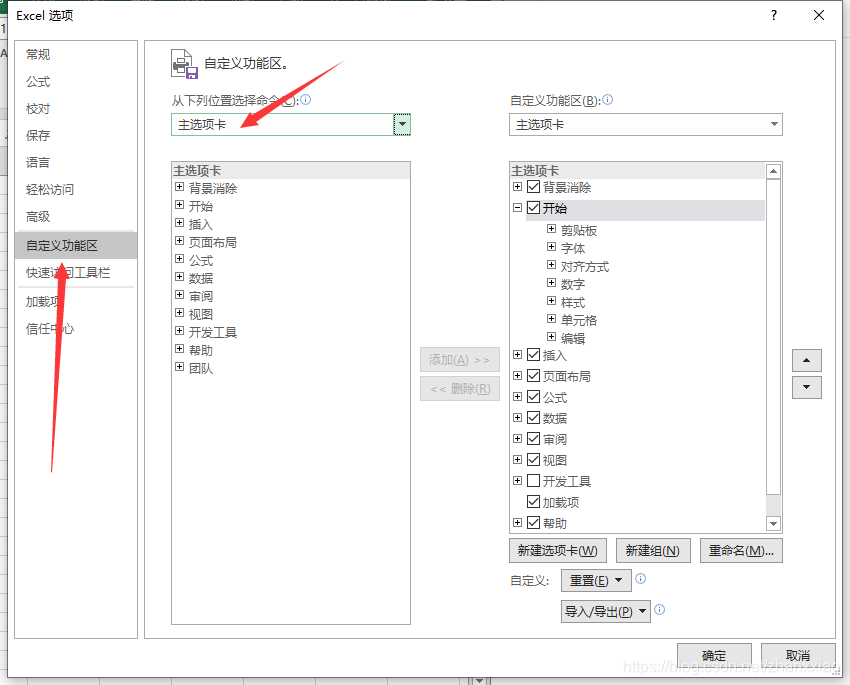This screenshot has height=685, width=850.
Task: Cancel with the 取消 button
Action: 798,655
